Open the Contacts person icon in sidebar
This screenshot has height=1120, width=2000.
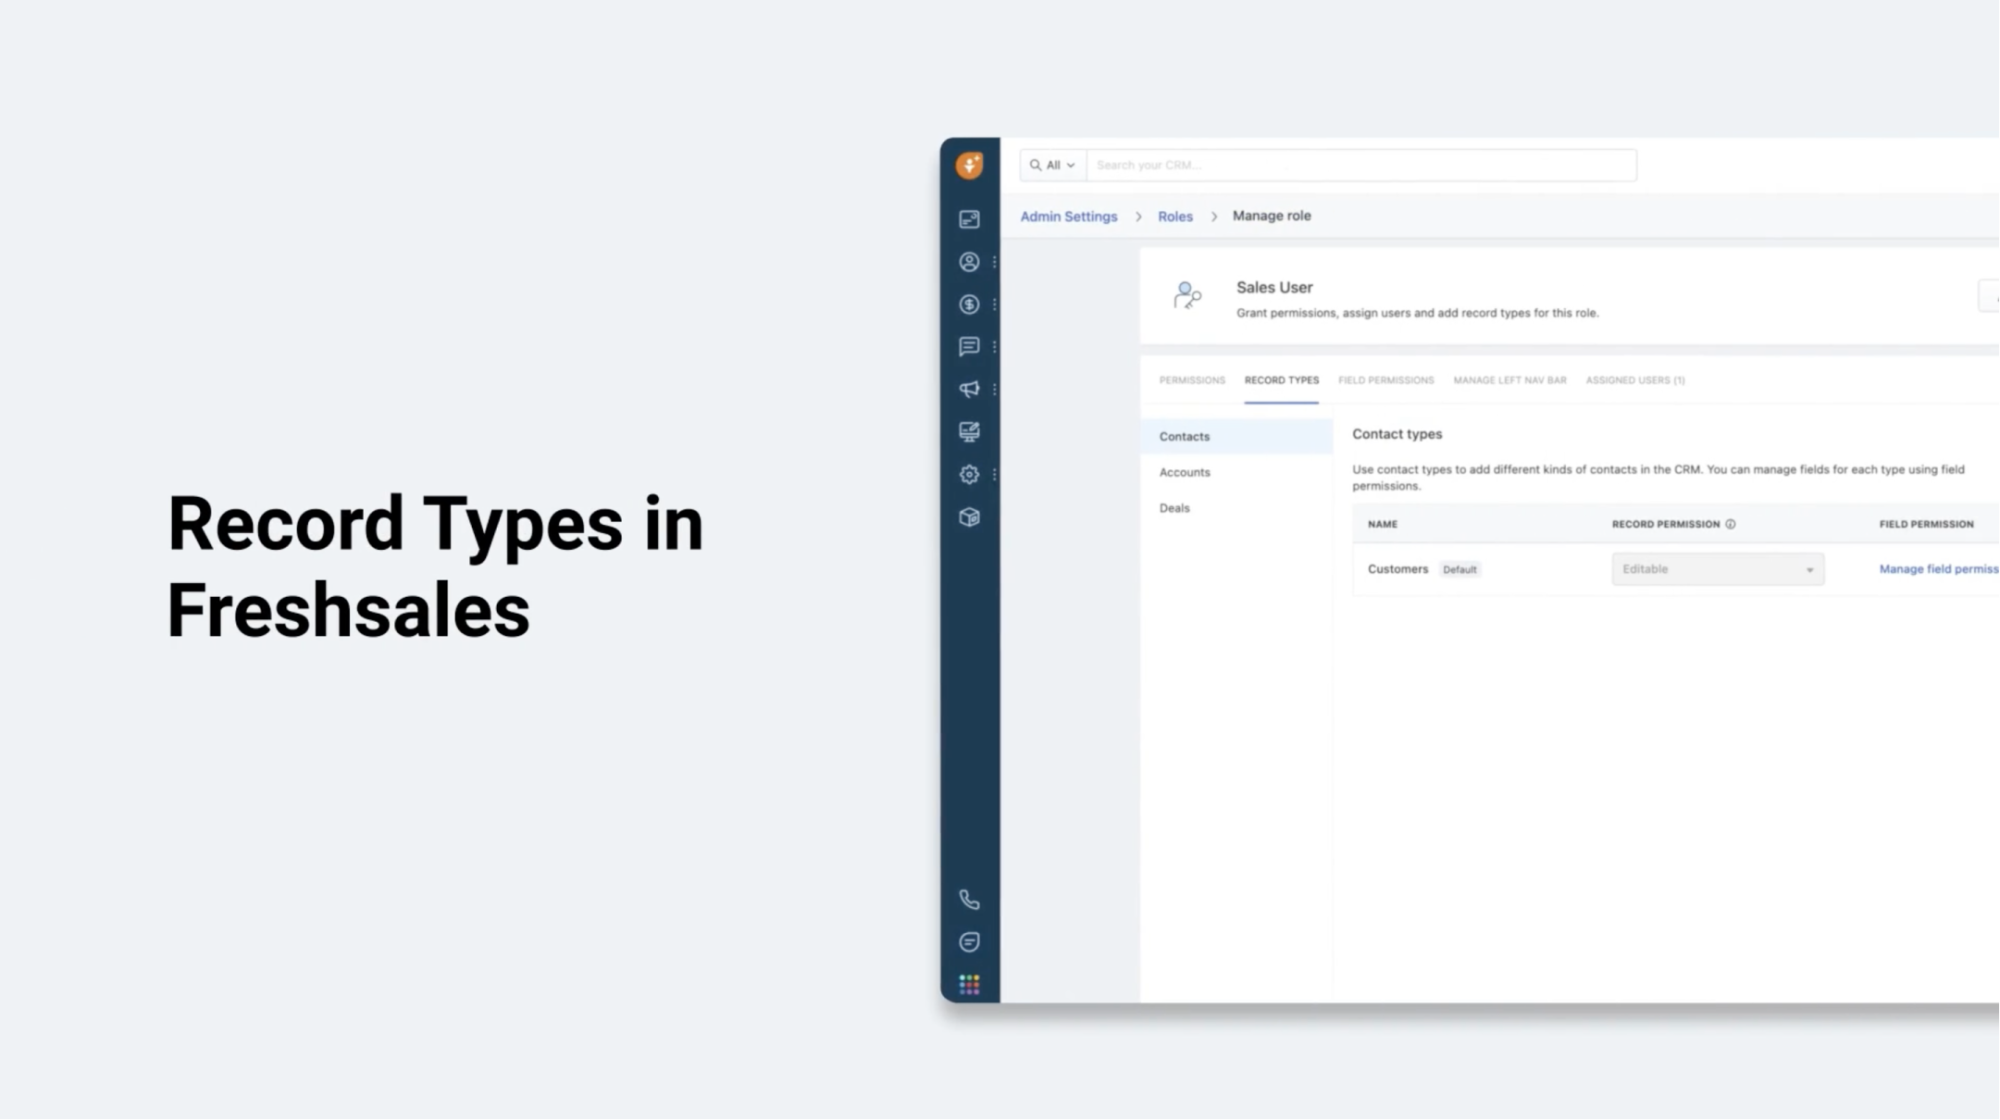pos(969,262)
